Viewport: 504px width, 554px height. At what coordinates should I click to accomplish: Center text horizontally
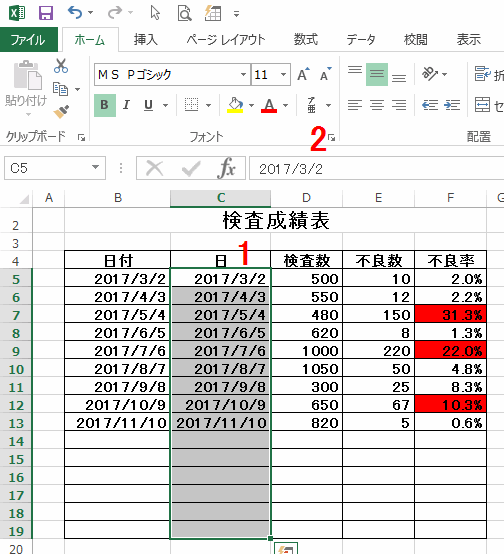pos(377,105)
